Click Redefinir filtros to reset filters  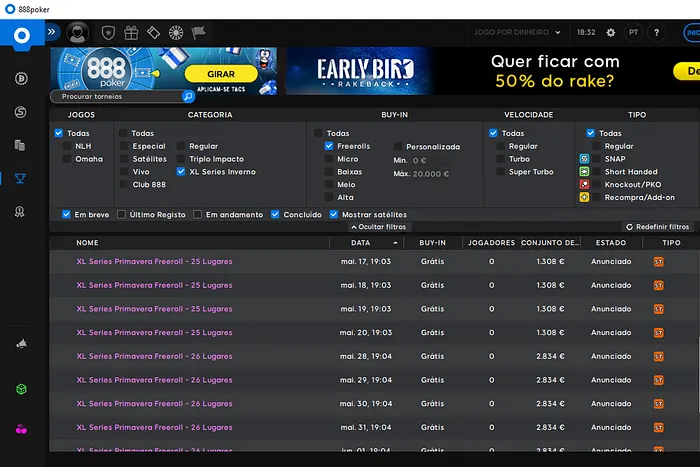click(x=657, y=227)
